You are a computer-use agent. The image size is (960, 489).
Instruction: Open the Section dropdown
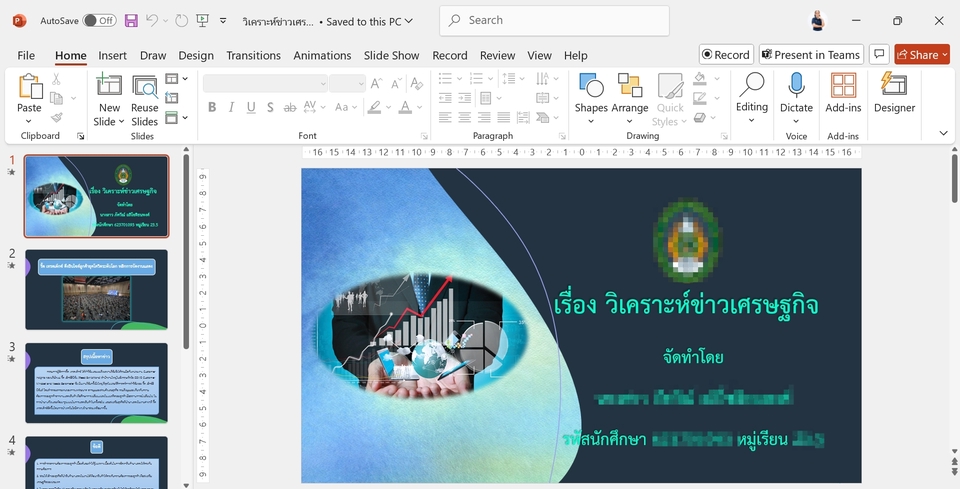coord(176,117)
